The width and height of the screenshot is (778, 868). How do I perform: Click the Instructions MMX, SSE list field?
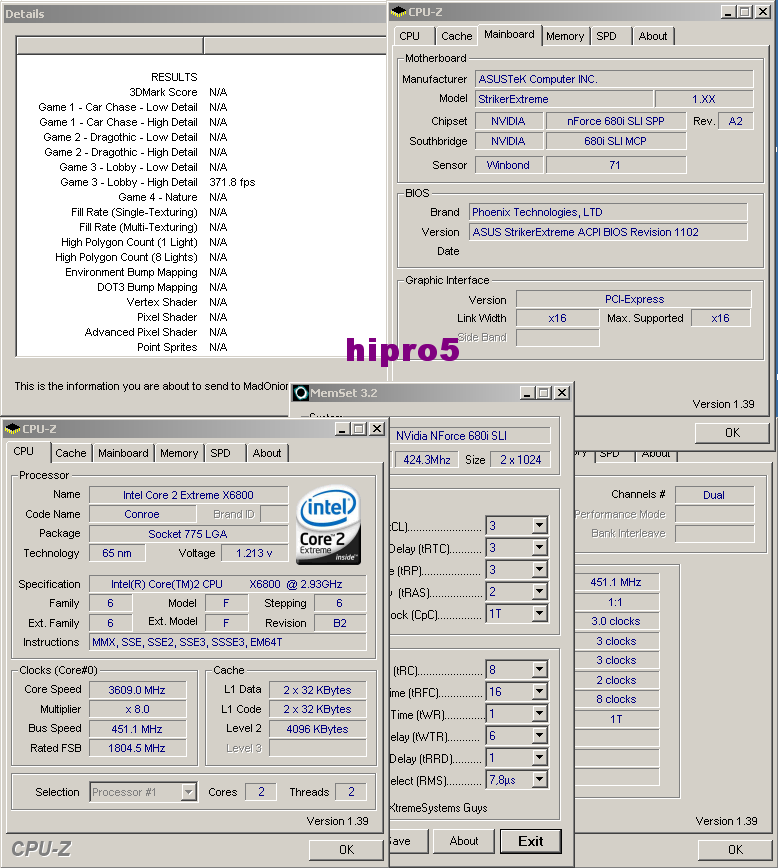coord(228,642)
